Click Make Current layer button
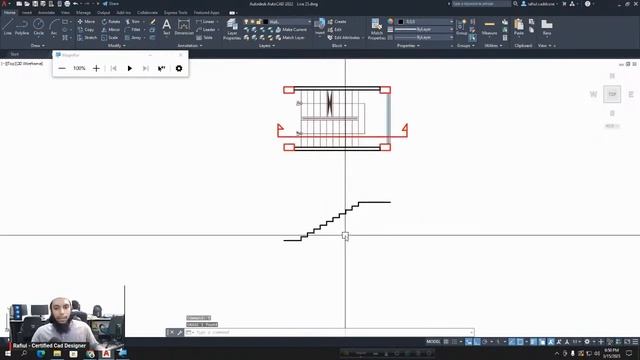Viewport: 640px width, 360px height. (291, 29)
